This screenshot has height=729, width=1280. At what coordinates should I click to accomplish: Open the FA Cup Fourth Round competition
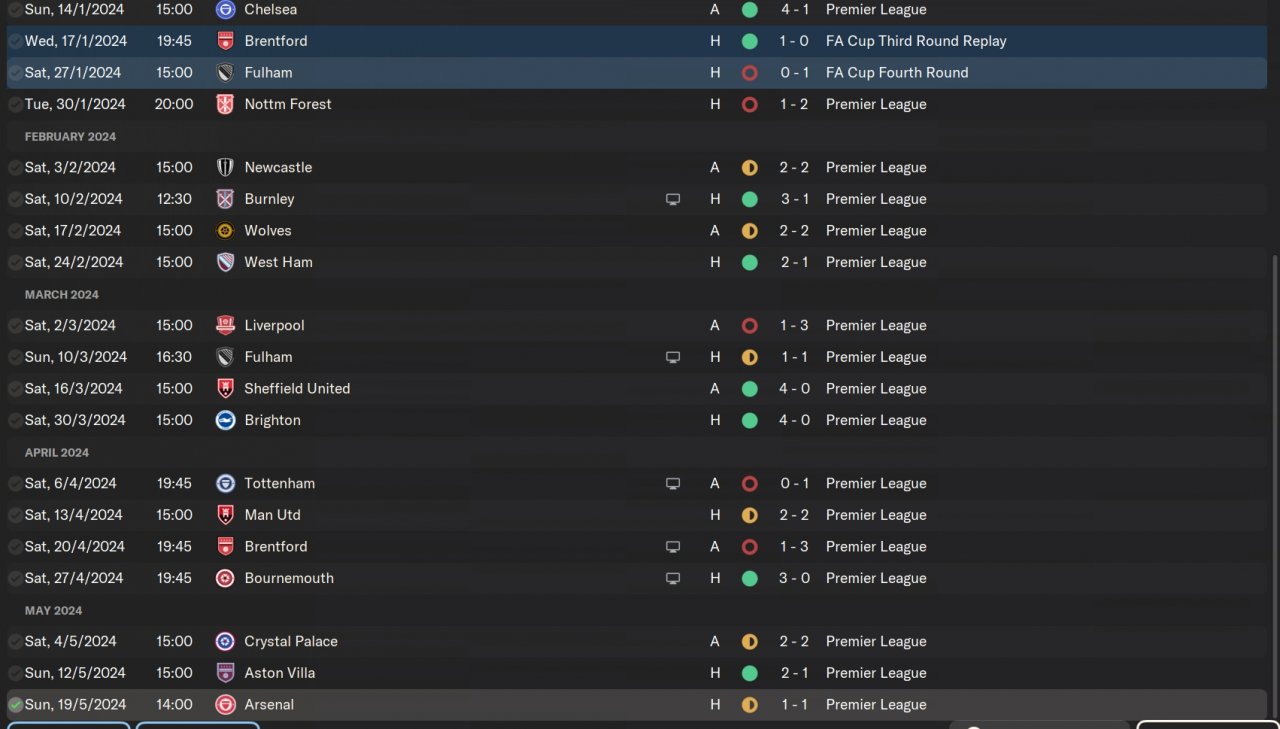896,72
